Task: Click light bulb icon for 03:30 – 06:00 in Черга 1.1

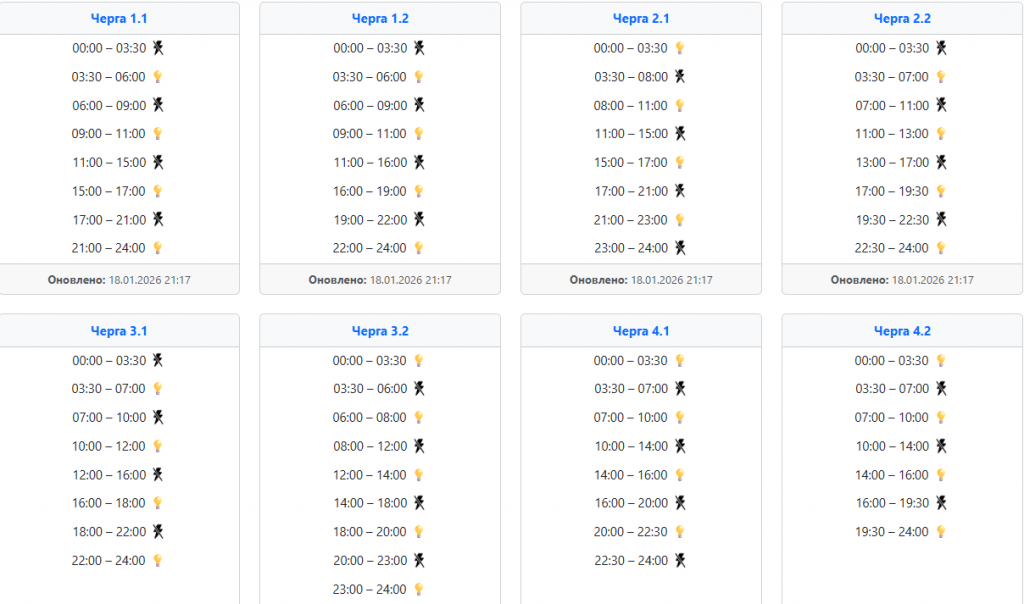Action: pos(157,77)
